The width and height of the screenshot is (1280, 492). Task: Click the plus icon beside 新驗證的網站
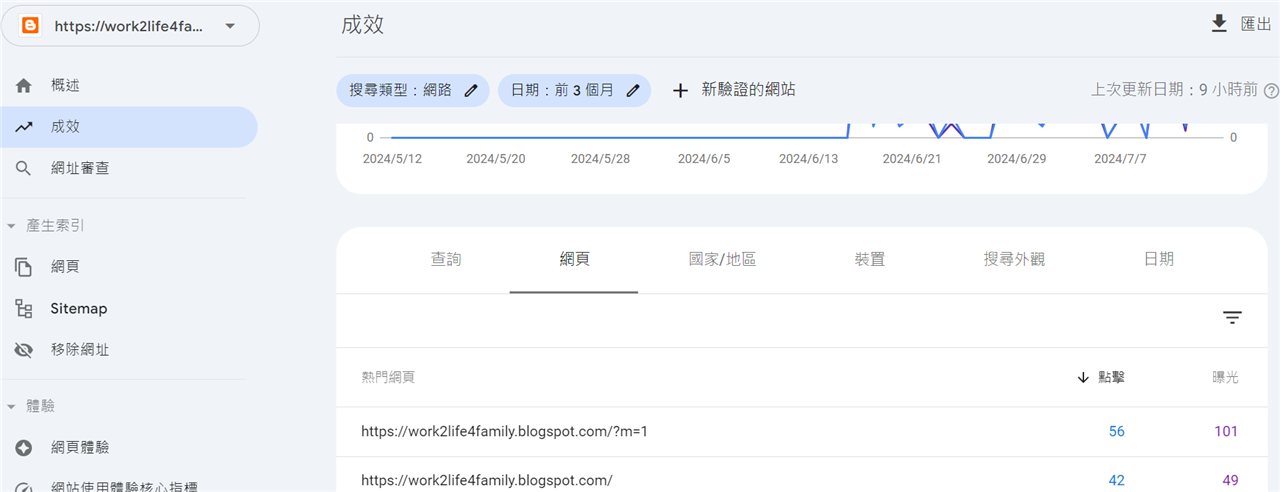click(x=680, y=90)
